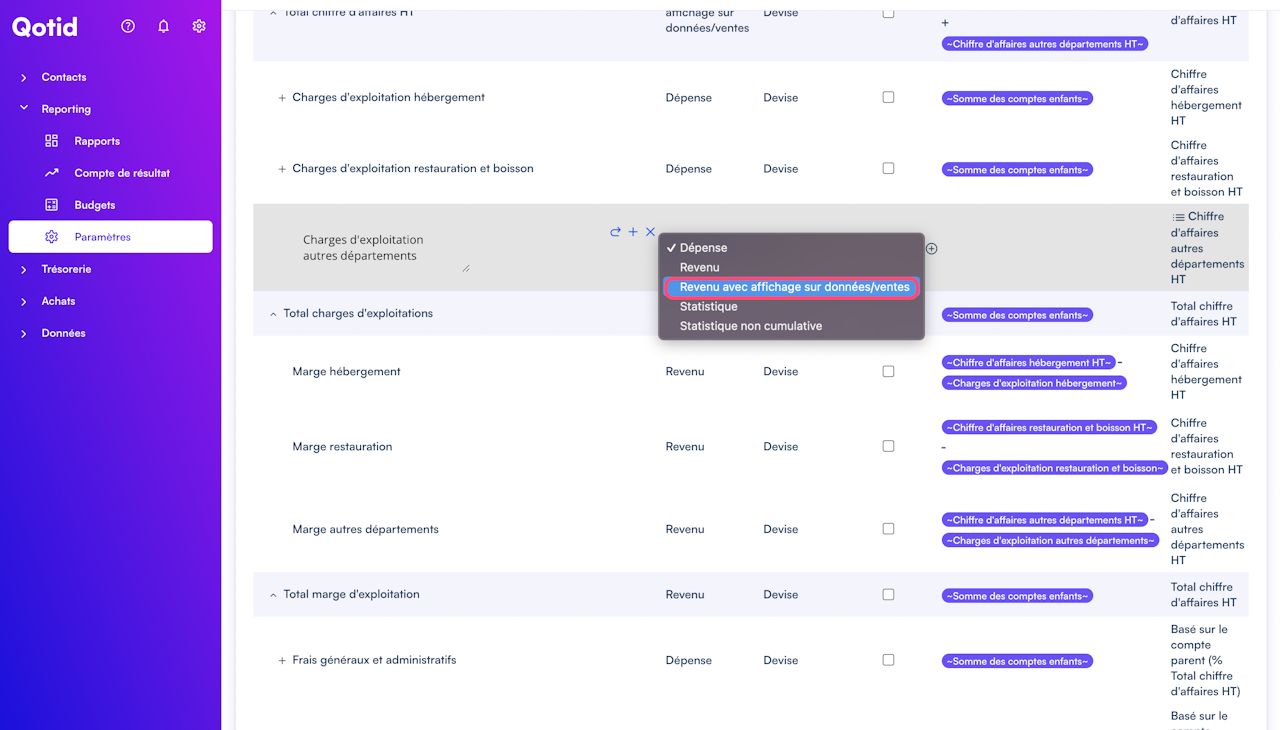1280x730 pixels.
Task: Click the plus icon beside account name
Action: click(x=633, y=232)
